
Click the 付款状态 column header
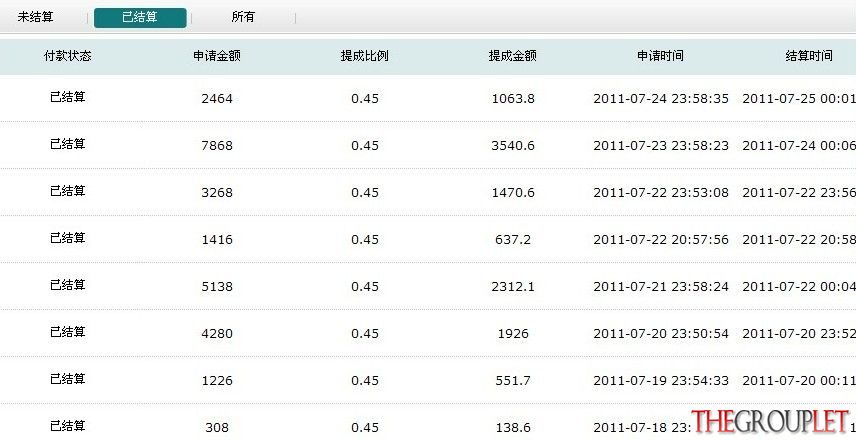pos(68,56)
